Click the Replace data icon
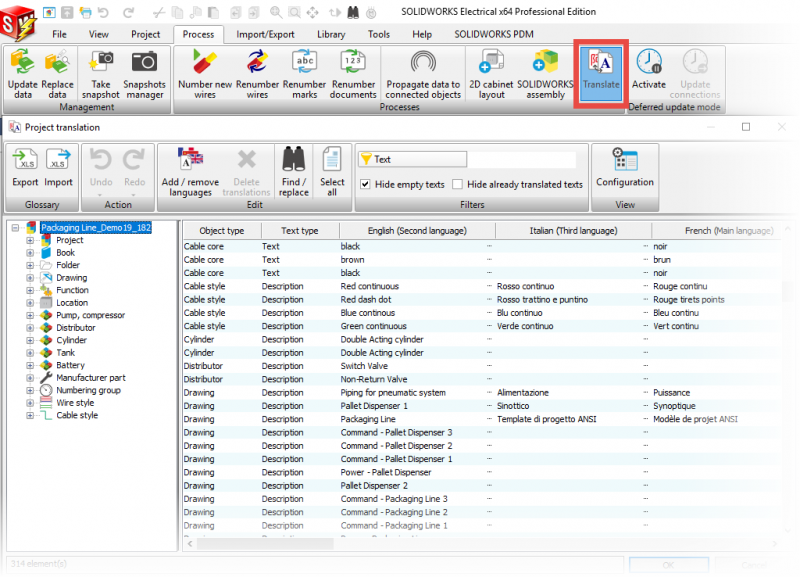800x577 pixels. [57, 73]
